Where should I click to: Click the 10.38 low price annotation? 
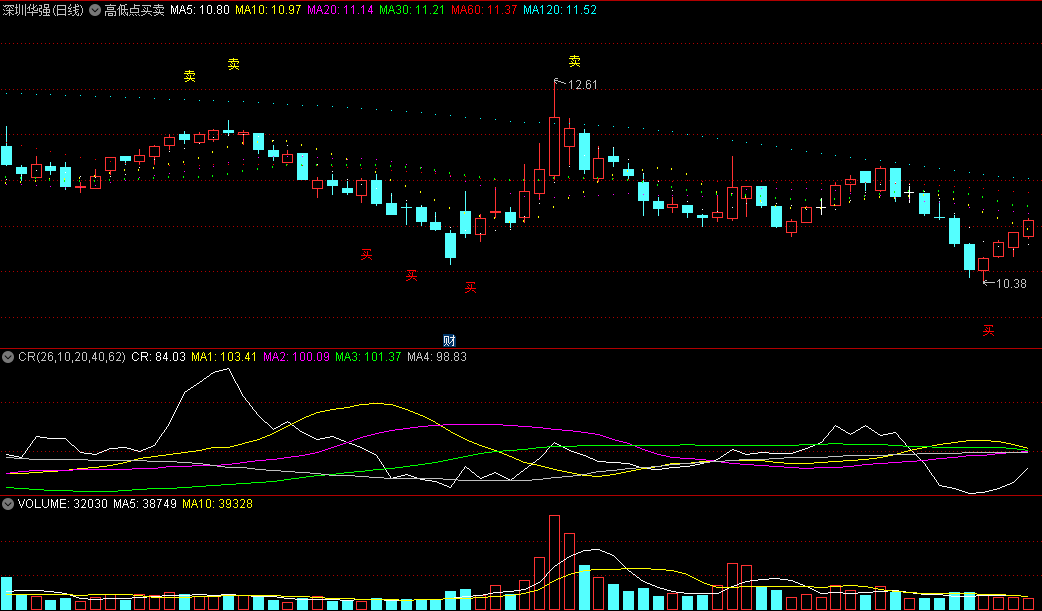click(1011, 284)
